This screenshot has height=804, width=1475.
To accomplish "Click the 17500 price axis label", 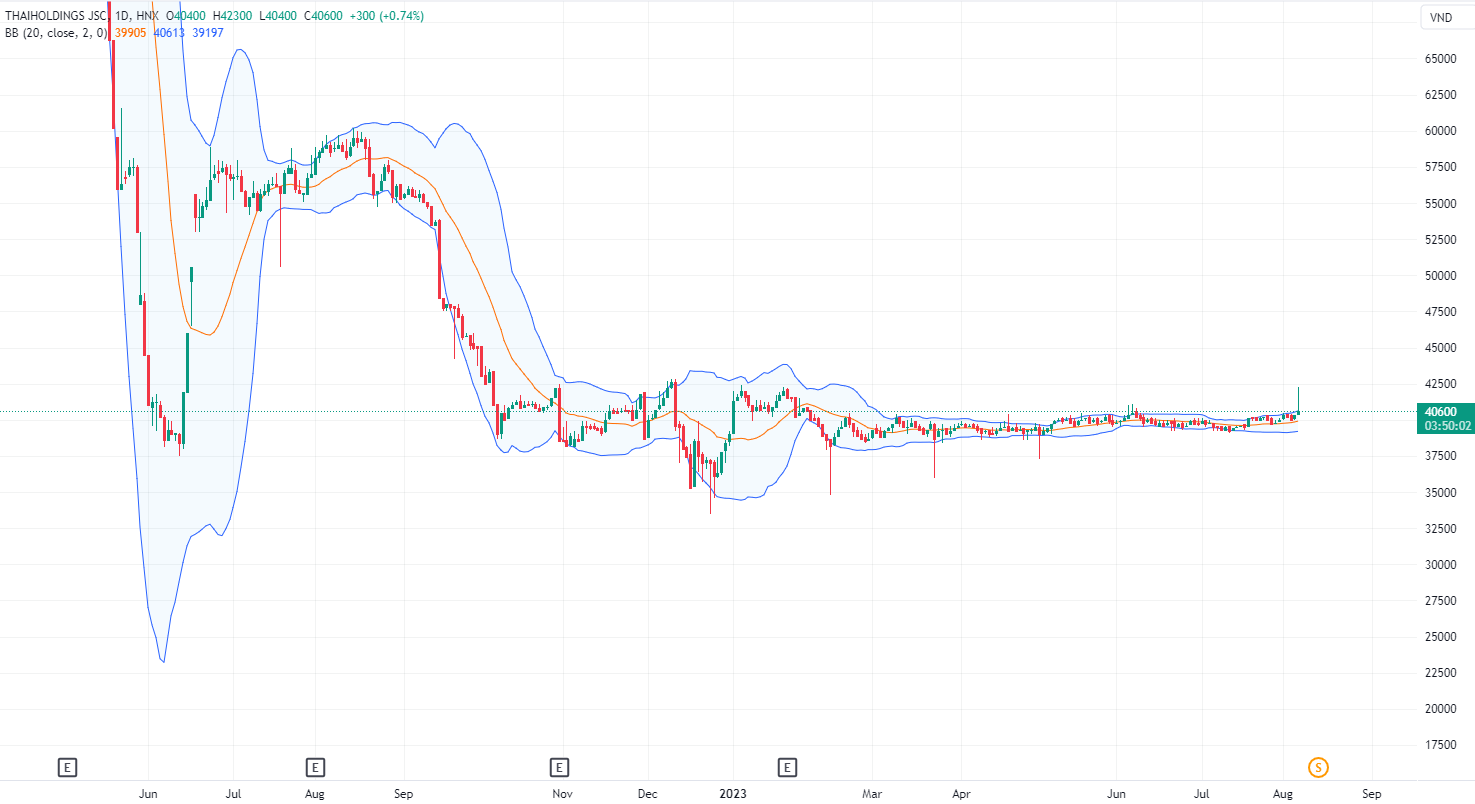I will (x=1440, y=745).
